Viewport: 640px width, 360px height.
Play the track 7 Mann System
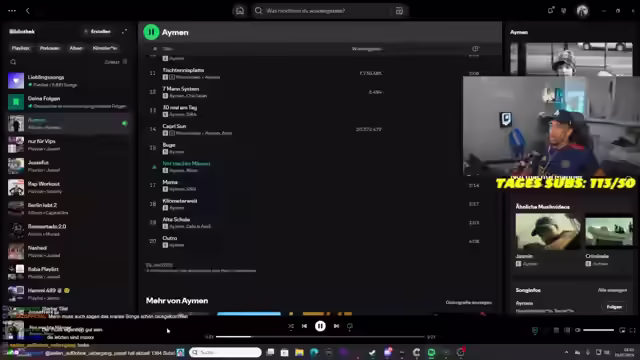point(180,89)
